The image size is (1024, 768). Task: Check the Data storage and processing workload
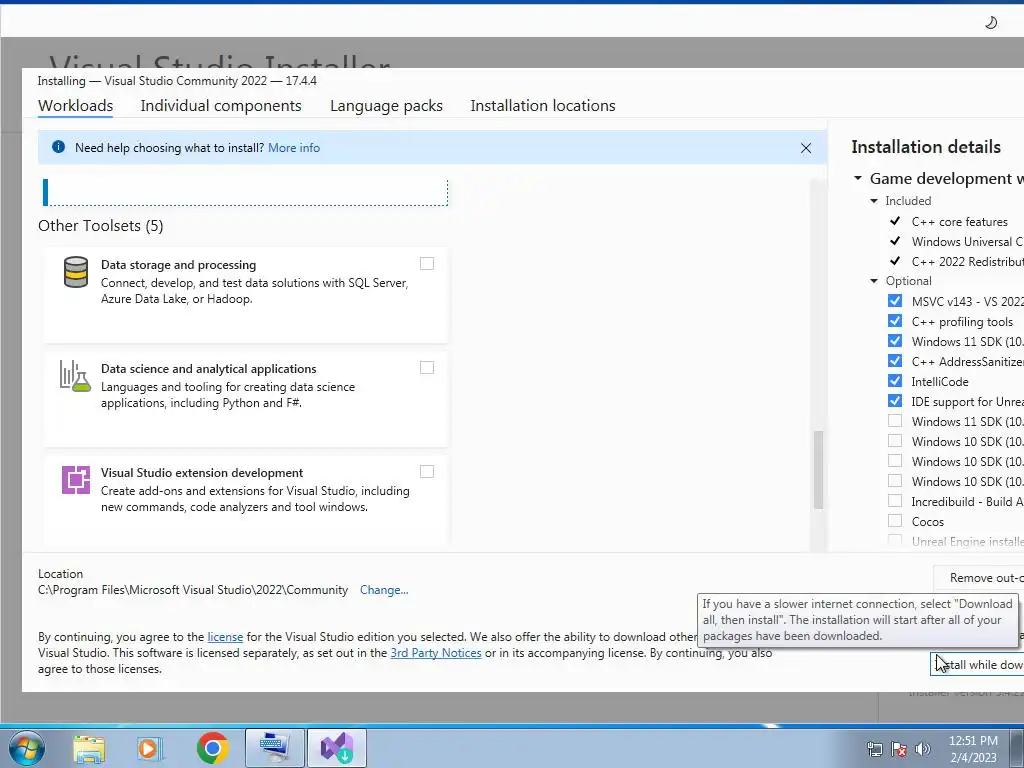tap(426, 264)
